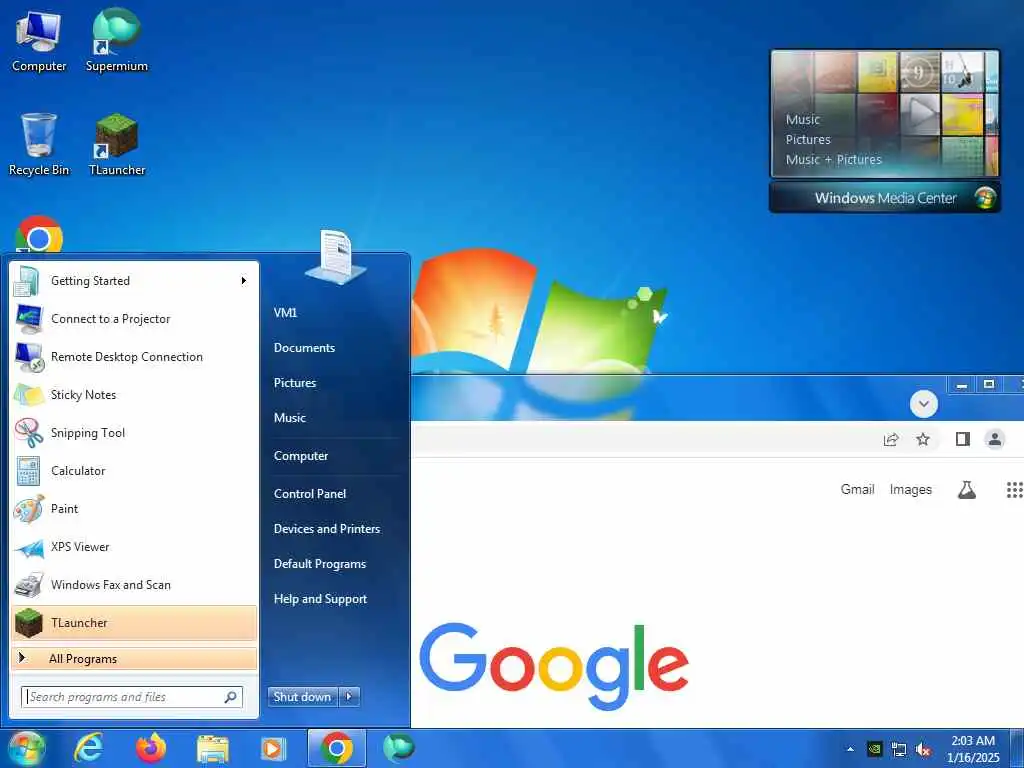Viewport: 1024px width, 768px height.
Task: Click the Shut down button
Action: pyautogui.click(x=302, y=697)
